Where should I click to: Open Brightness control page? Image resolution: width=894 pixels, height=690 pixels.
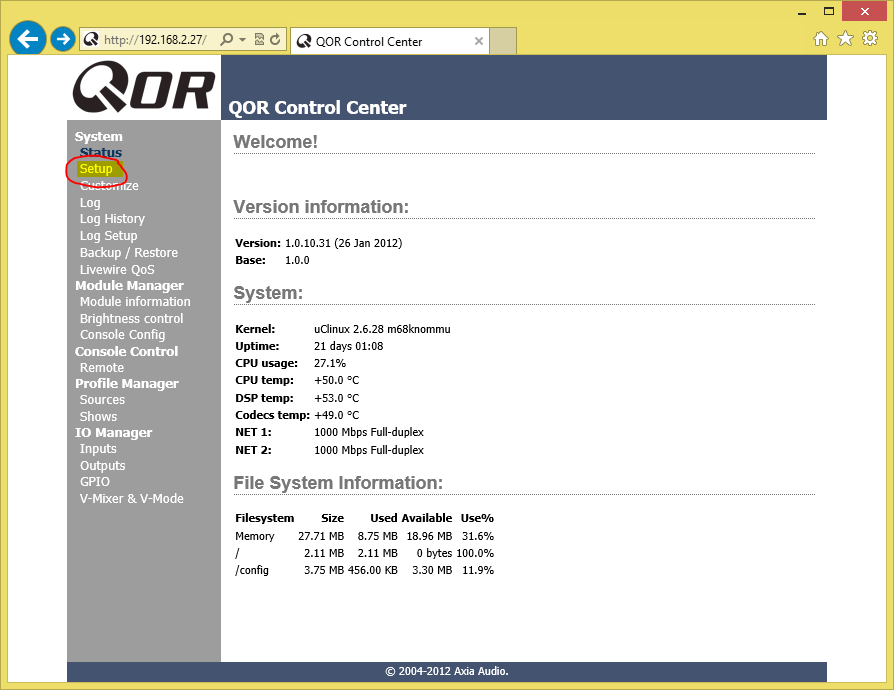coord(131,319)
